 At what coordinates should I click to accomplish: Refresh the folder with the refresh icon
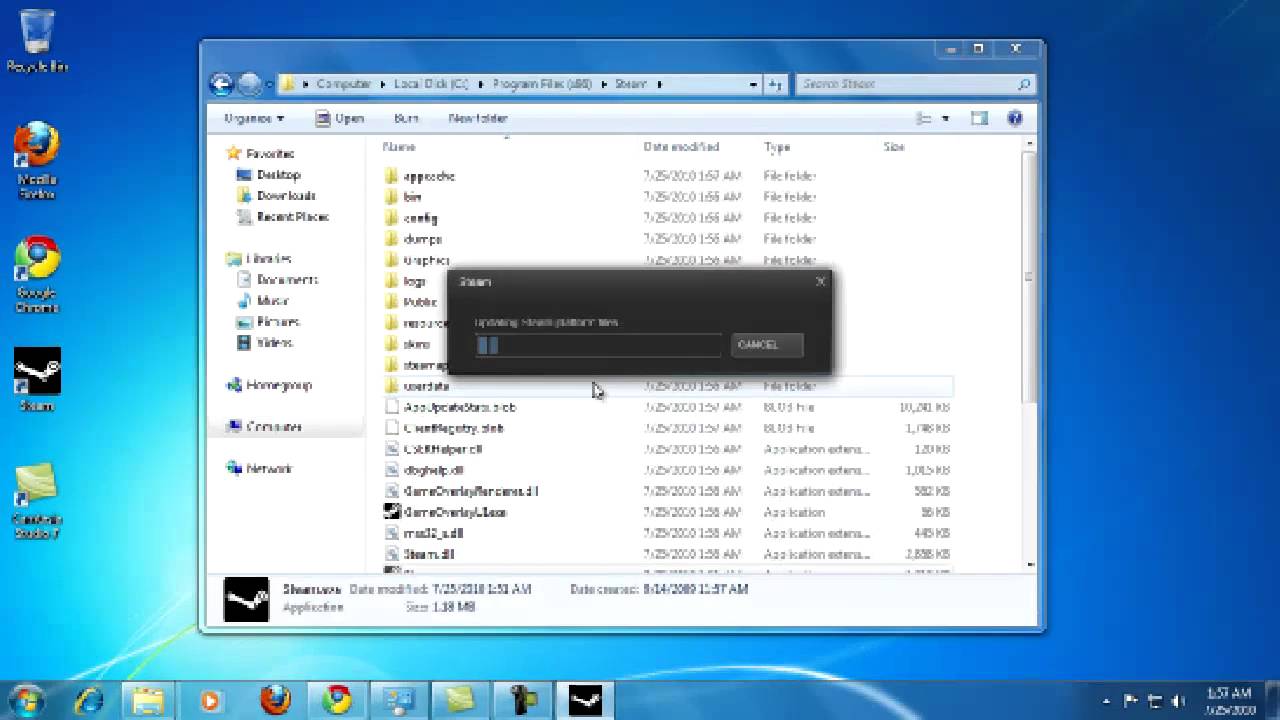click(776, 84)
